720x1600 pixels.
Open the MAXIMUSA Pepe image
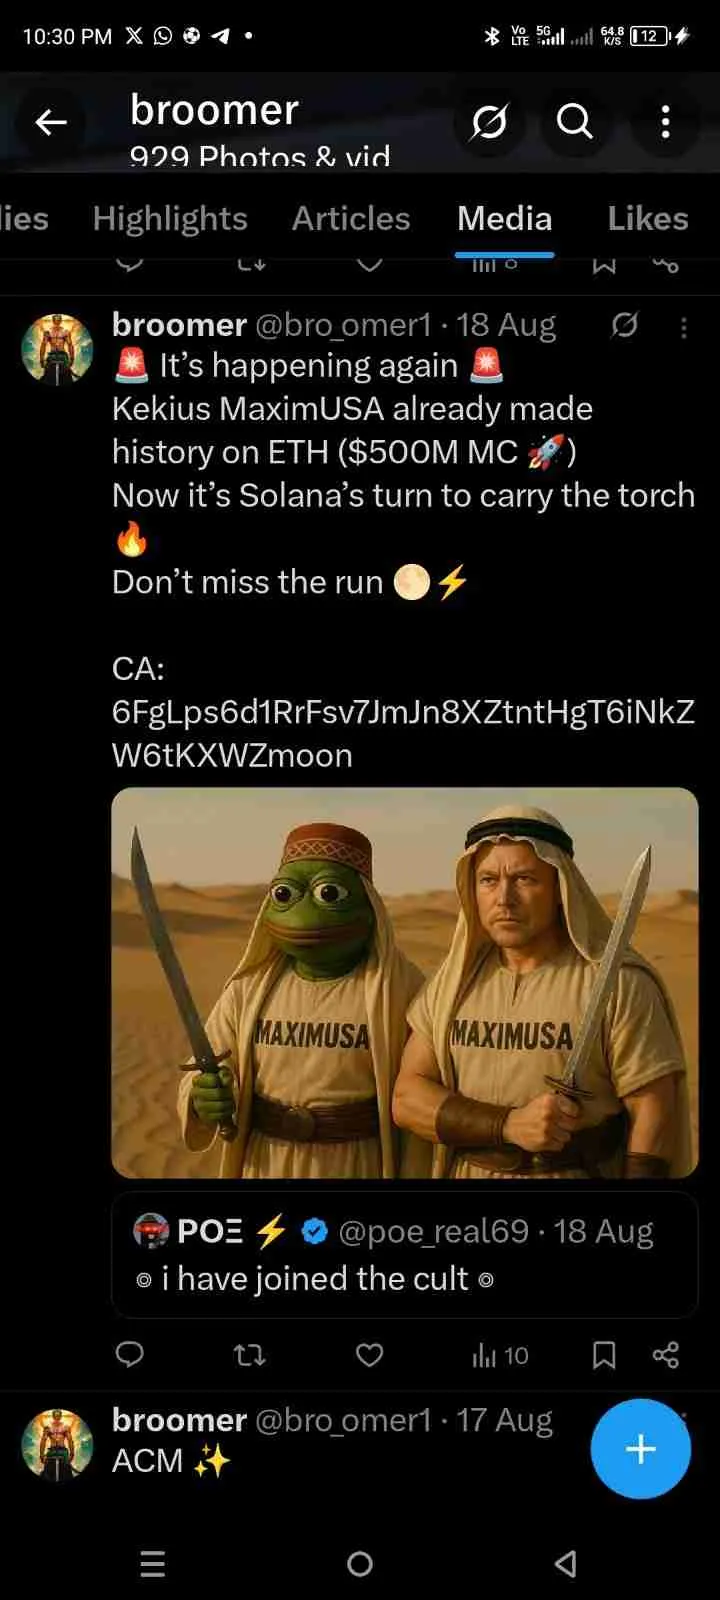(405, 983)
